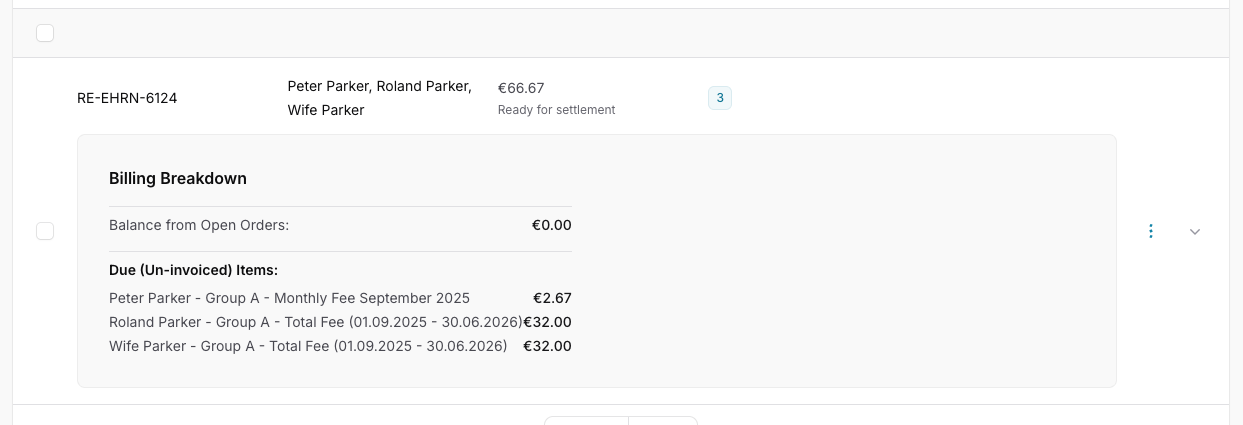This screenshot has height=425, width=1243.
Task: Click the Ready for settlement status
Action: point(556,110)
